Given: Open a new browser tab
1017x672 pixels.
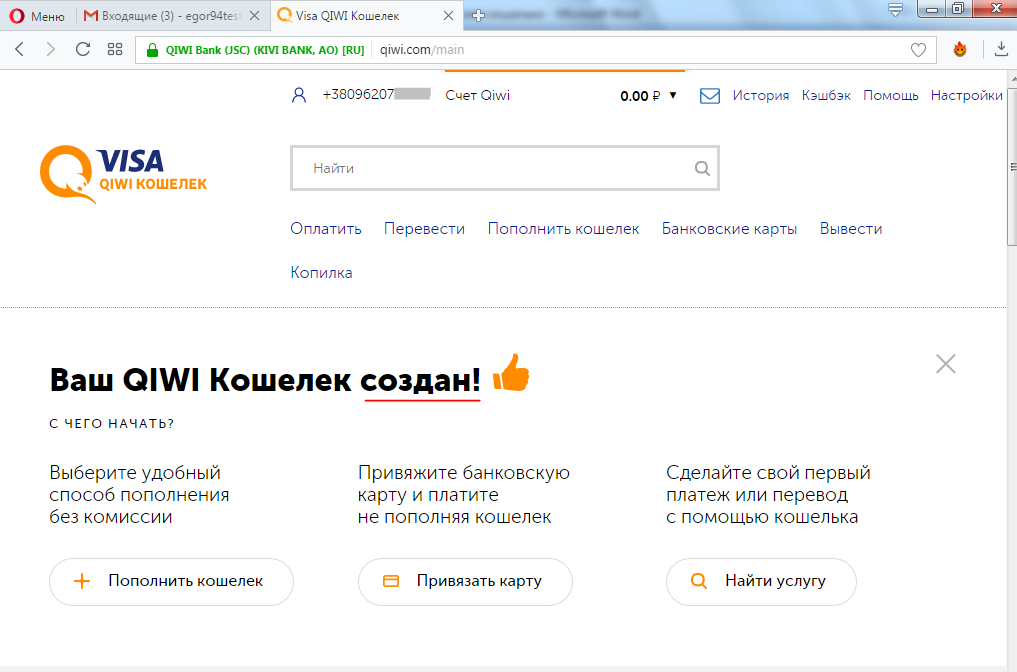Looking at the screenshot, I should coord(478,16).
